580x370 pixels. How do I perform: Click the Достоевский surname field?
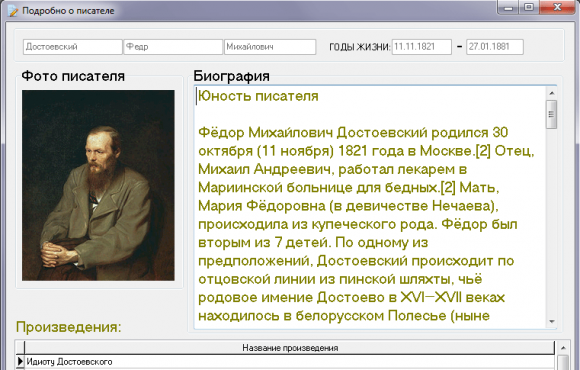pos(73,47)
